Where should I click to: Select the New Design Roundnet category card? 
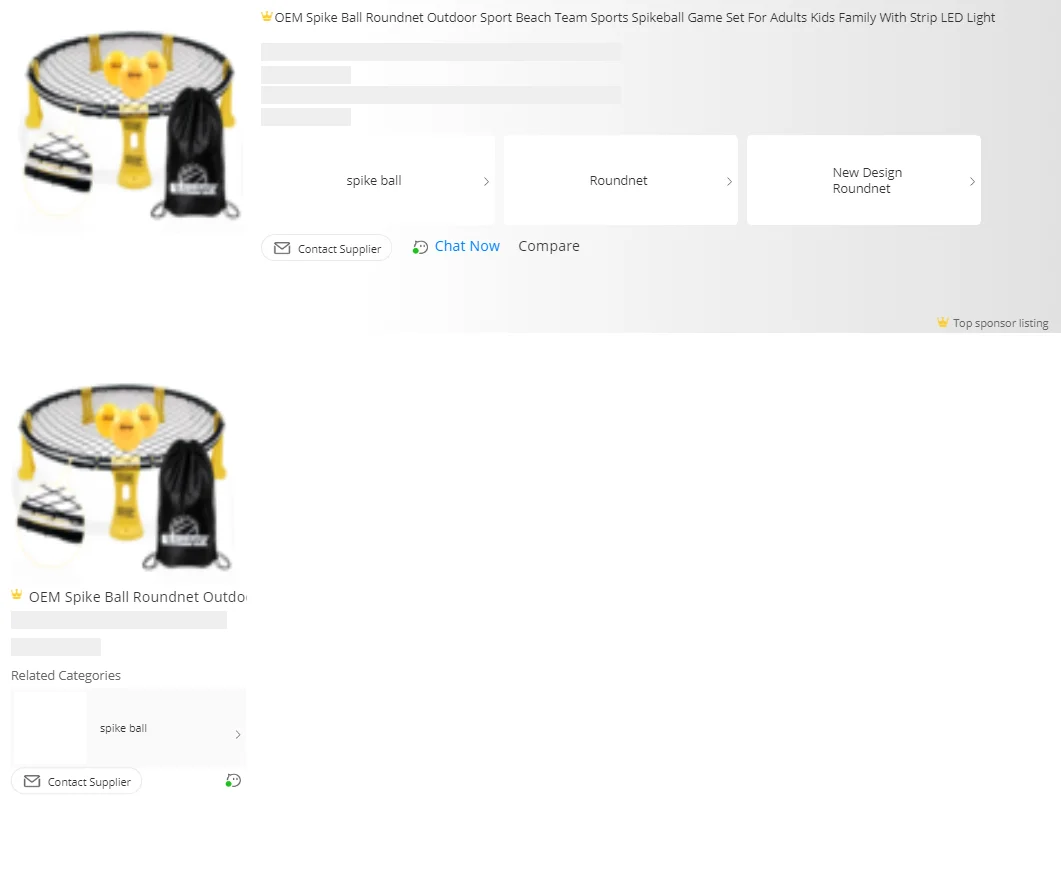863,180
